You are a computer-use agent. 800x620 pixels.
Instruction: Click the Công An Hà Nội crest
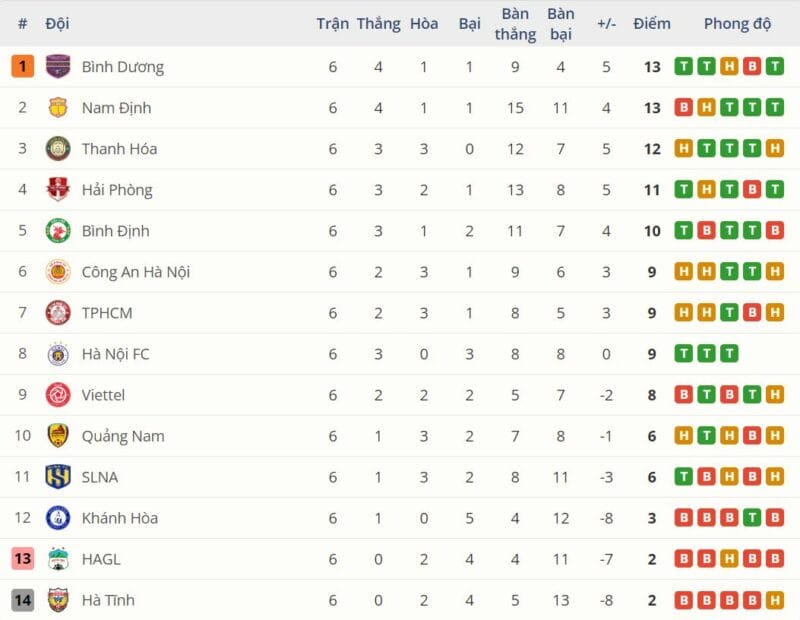point(58,272)
